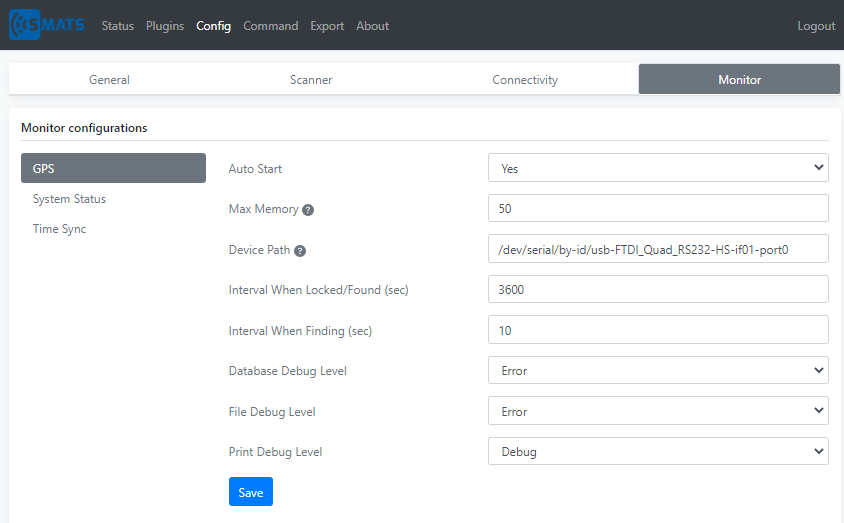Select the Monitor tab

pos(739,80)
